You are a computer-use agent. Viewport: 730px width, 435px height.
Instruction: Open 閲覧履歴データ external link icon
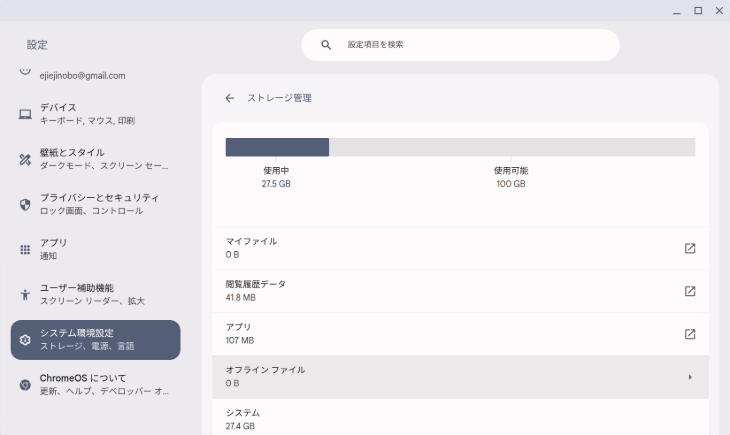(689, 291)
